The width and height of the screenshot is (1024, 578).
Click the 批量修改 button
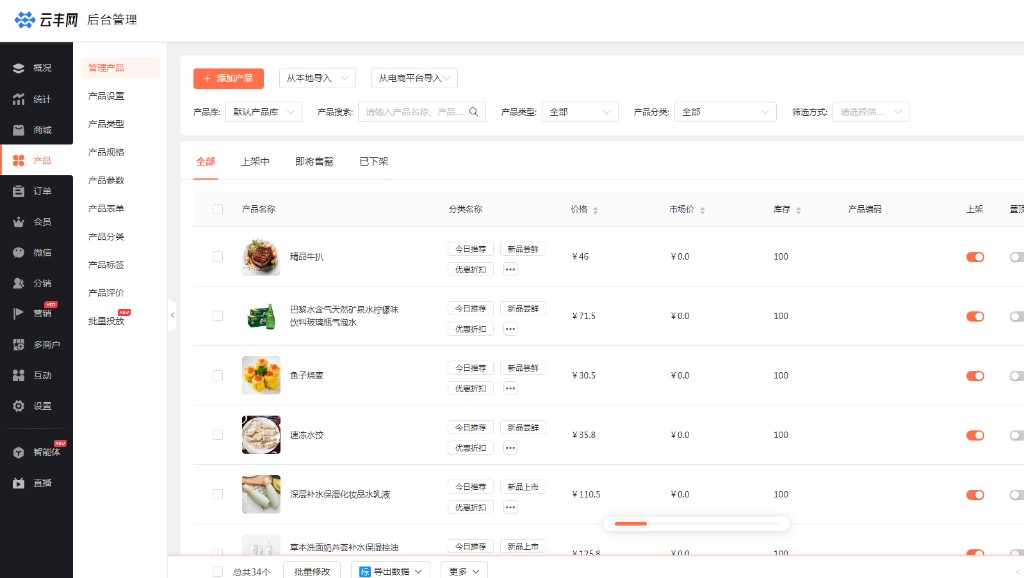pyautogui.click(x=312, y=571)
